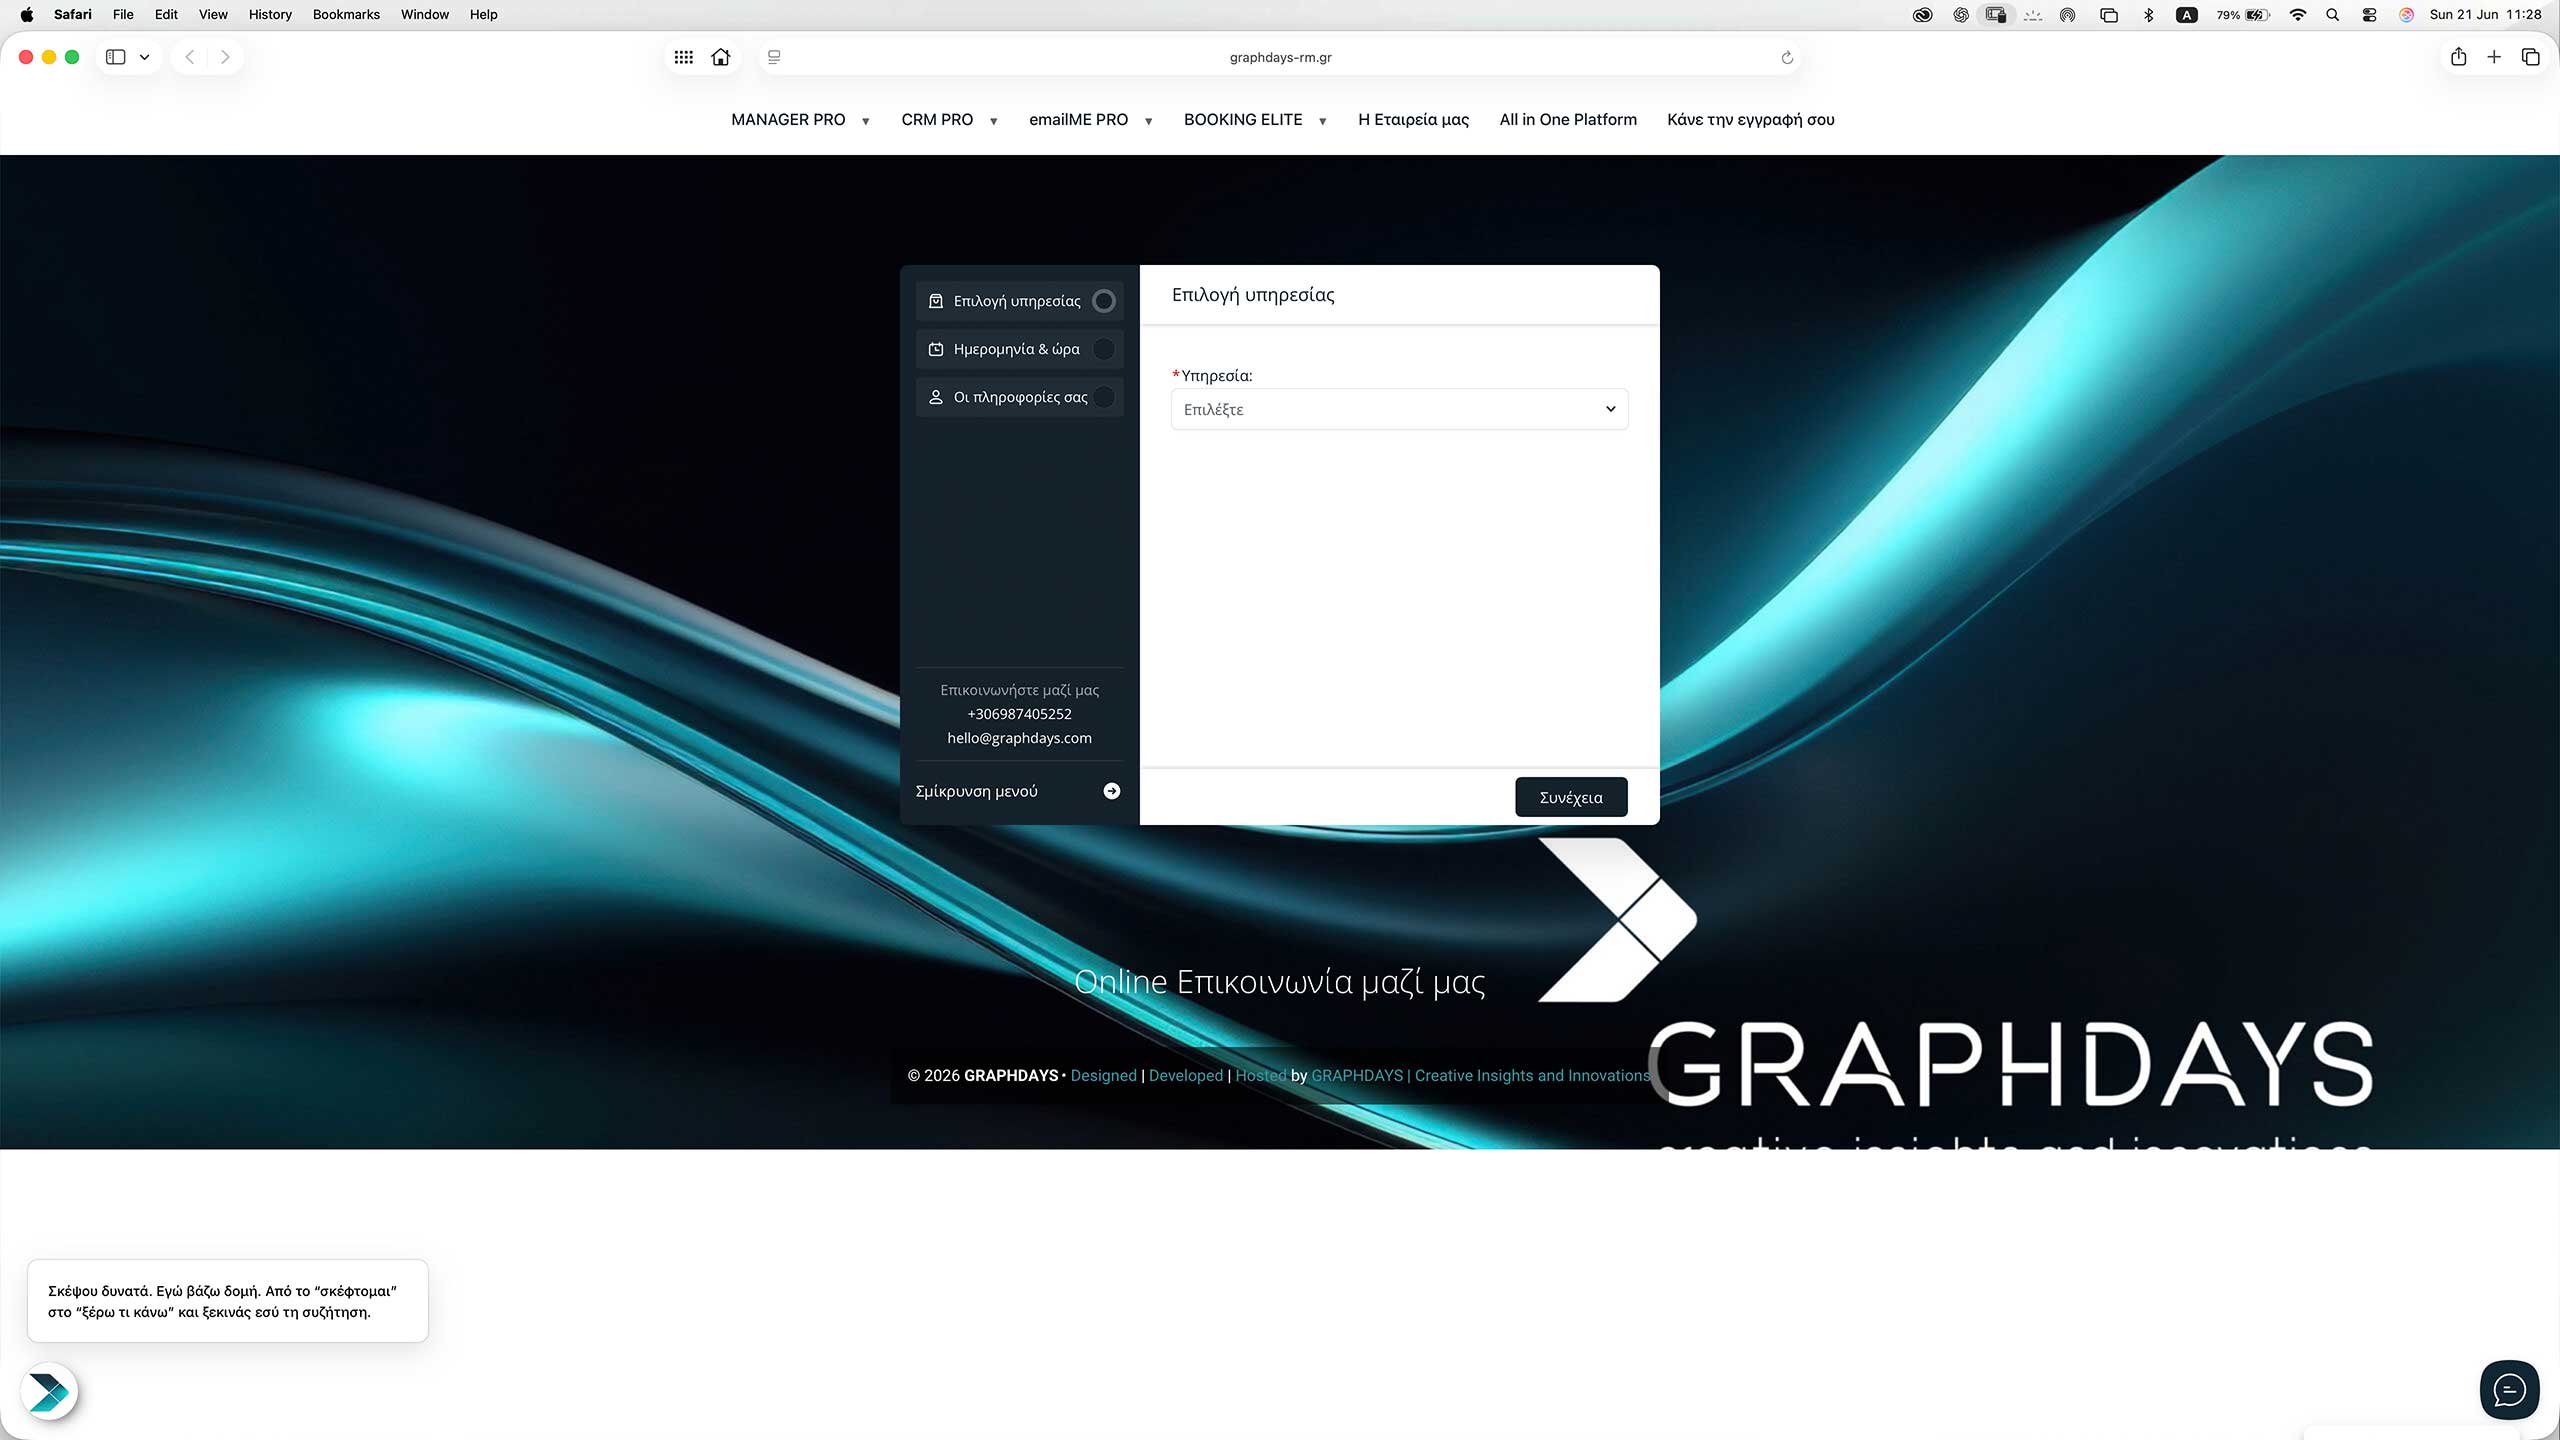The height and width of the screenshot is (1440, 2560).
Task: Expand the BOOKING ELITE dropdown arrow
Action: 1322,121
